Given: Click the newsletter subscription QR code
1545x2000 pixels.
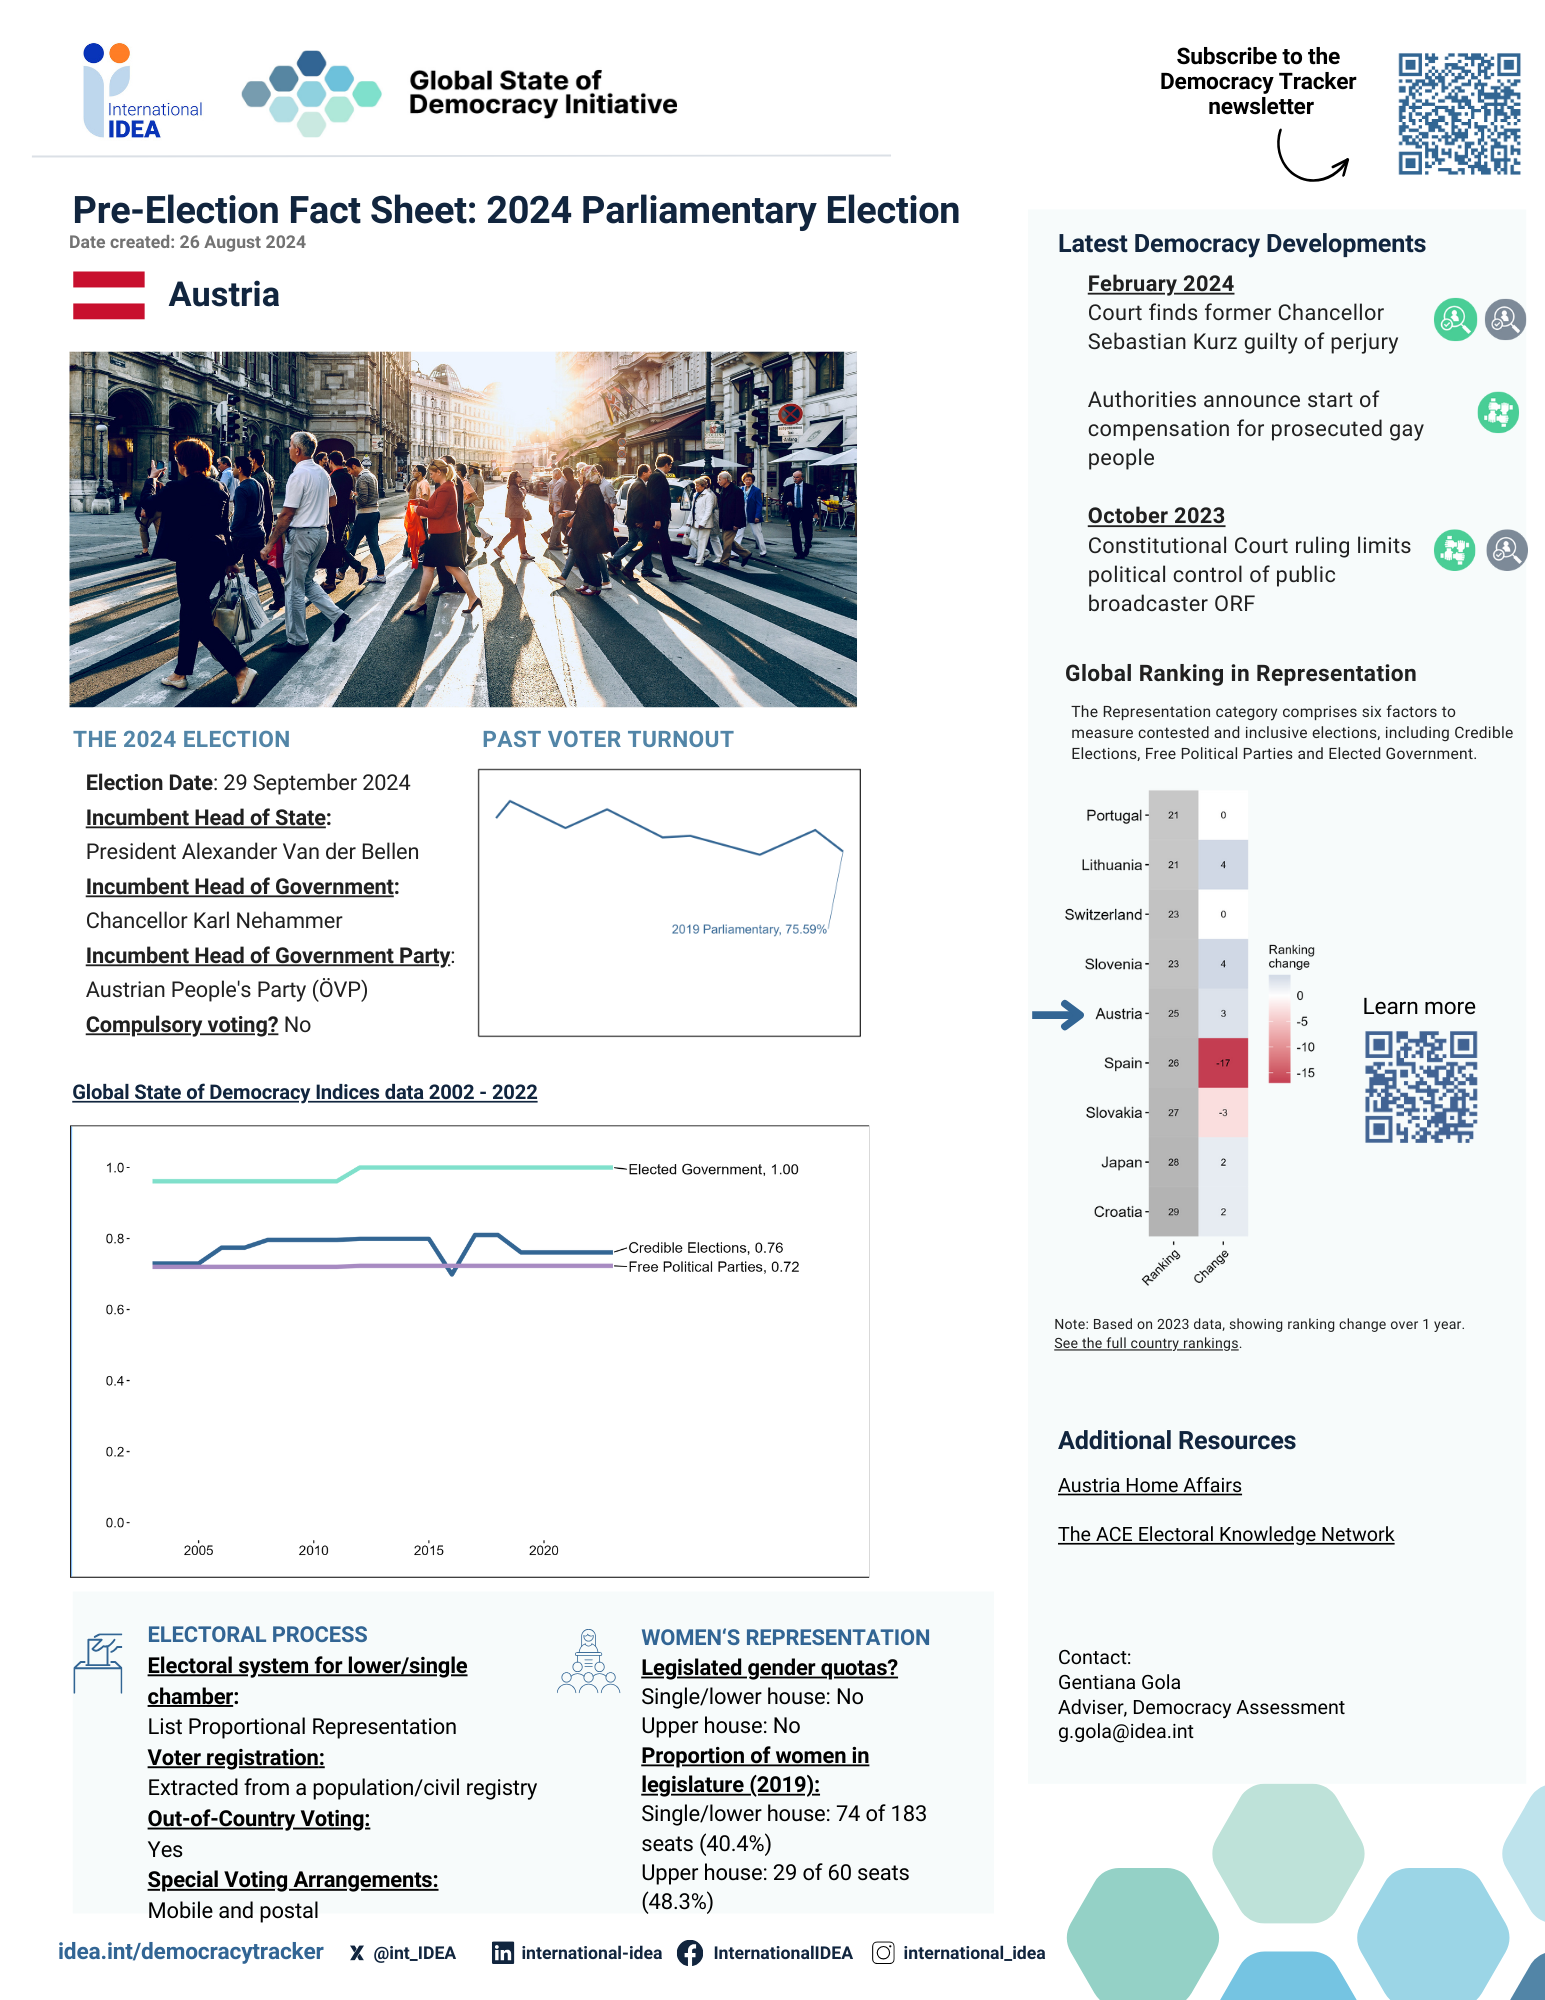Looking at the screenshot, I should tap(1459, 114).
